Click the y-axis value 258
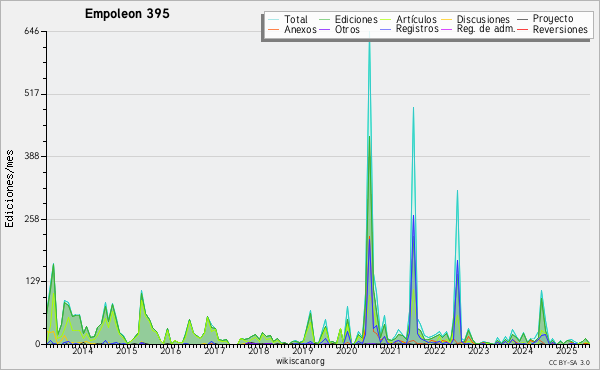The image size is (600, 370). [32, 219]
